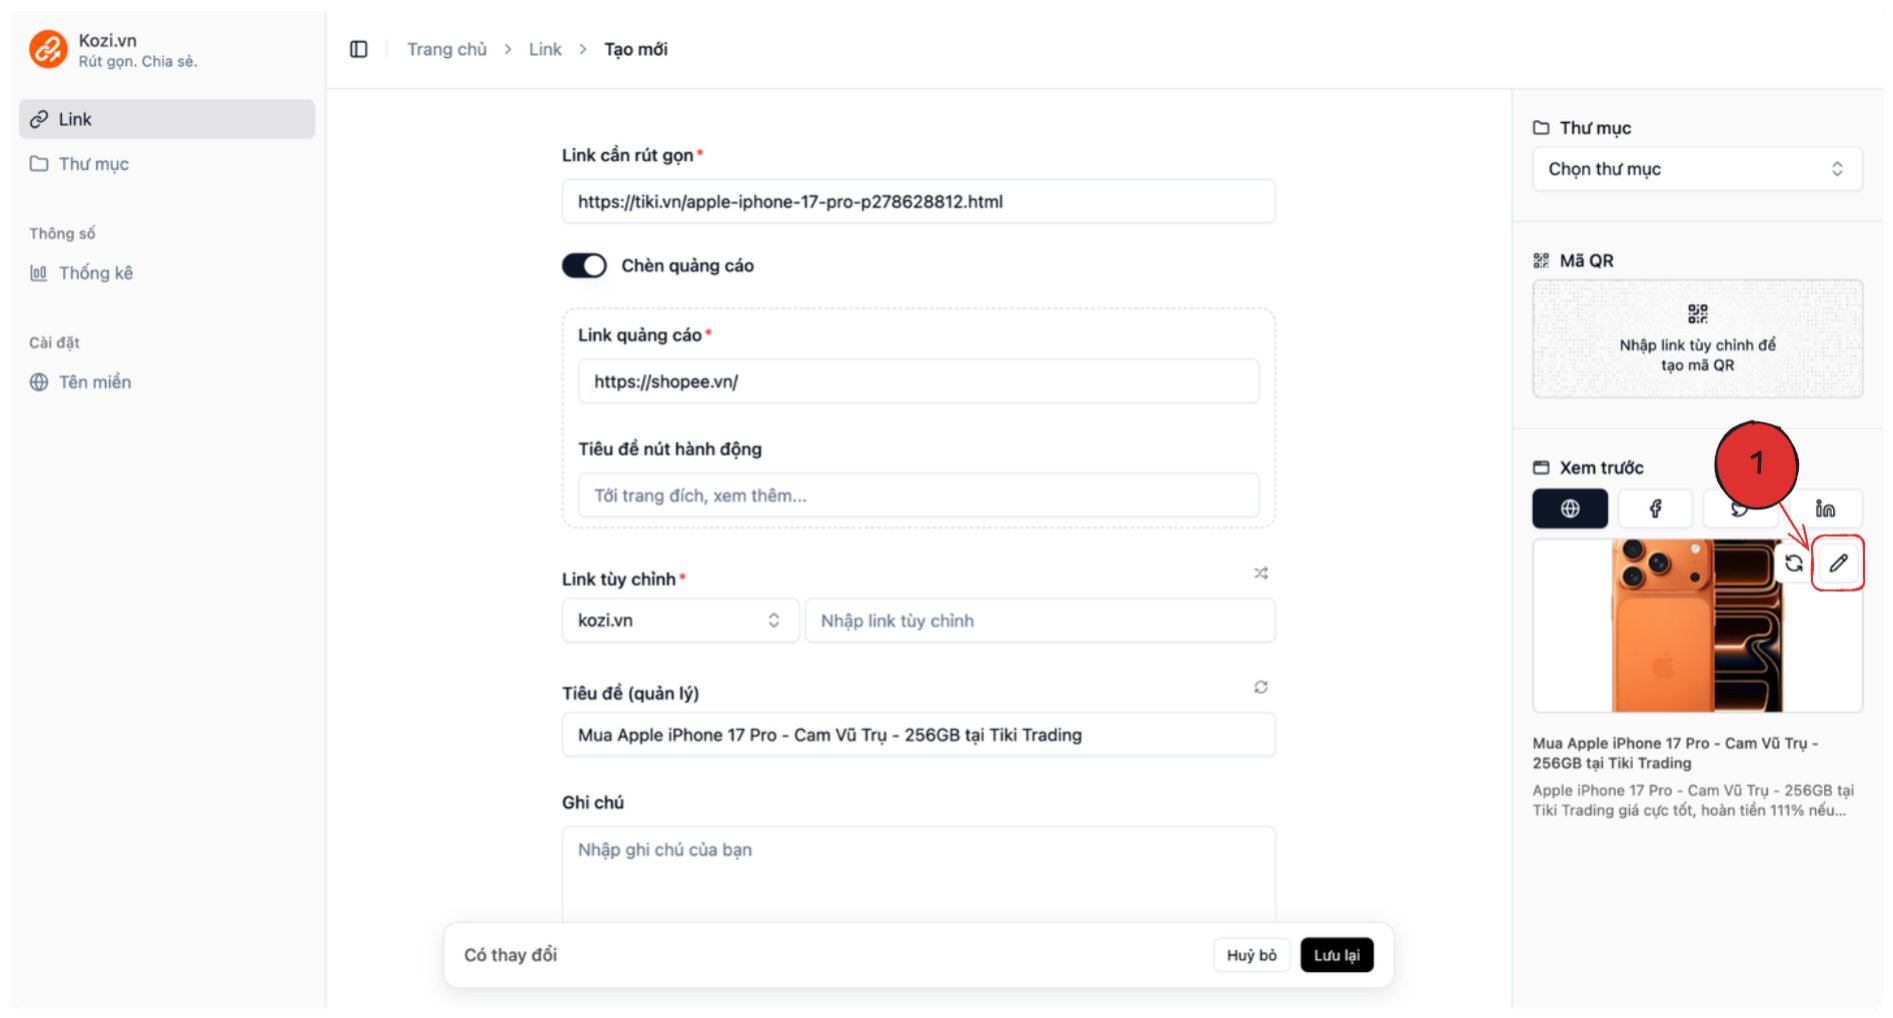Open the Chọn thư mục dropdown
1893x1018 pixels.
click(1697, 169)
